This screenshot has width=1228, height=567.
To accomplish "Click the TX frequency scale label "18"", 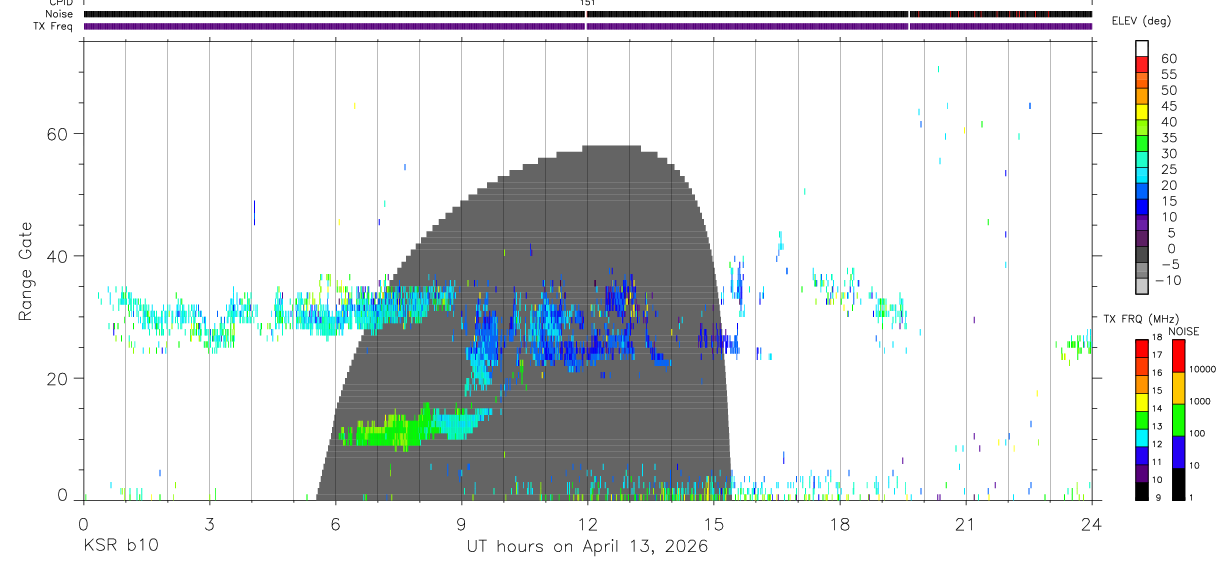I will [x=1155, y=339].
